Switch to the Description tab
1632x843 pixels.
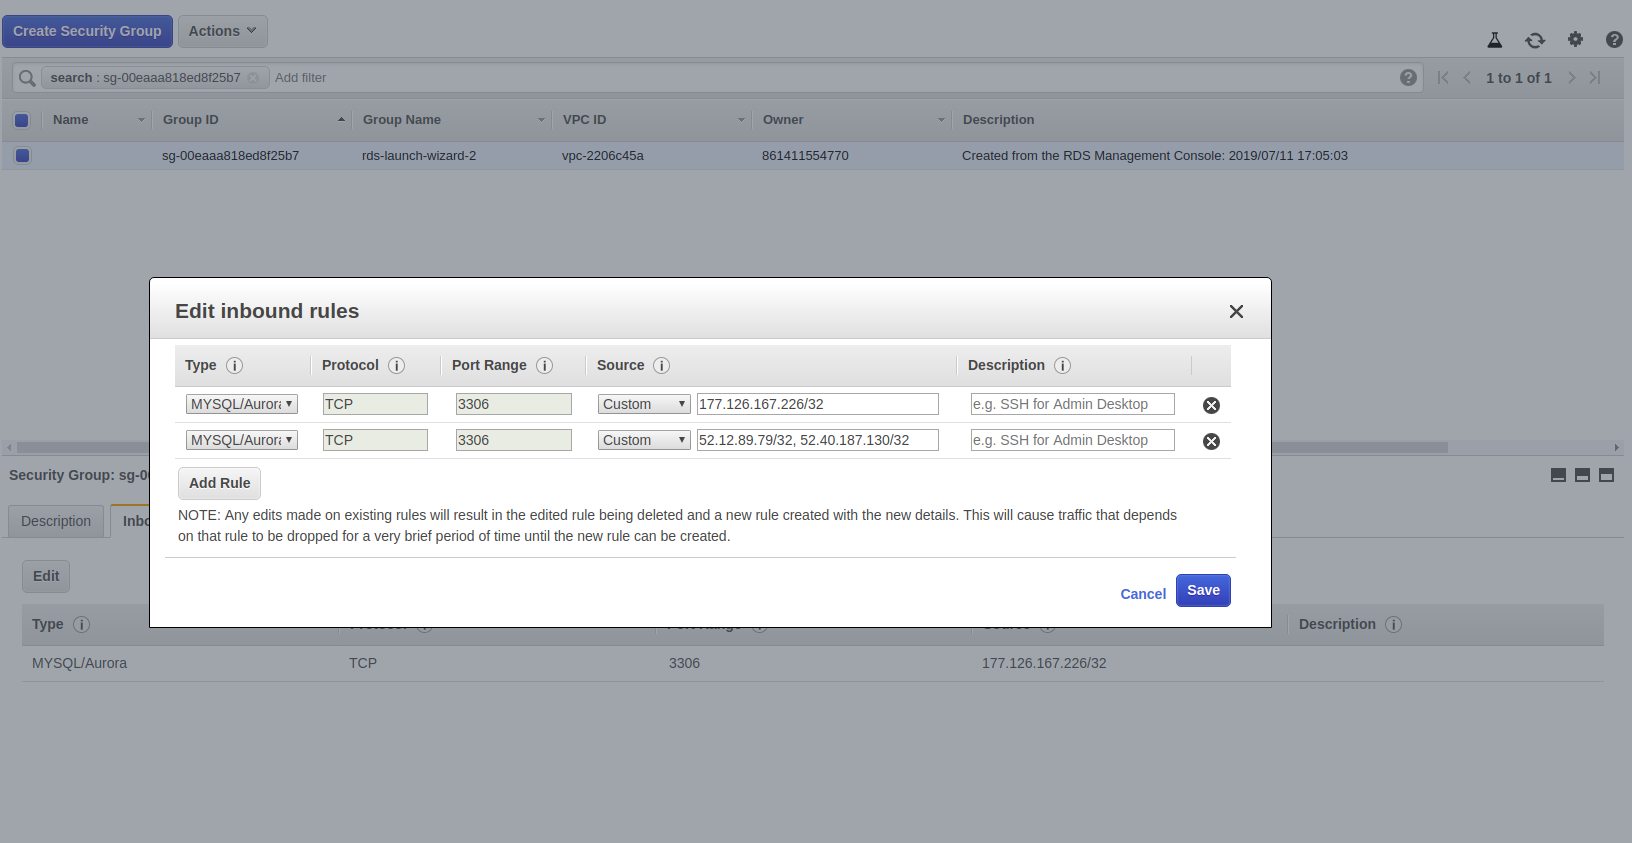coord(56,521)
